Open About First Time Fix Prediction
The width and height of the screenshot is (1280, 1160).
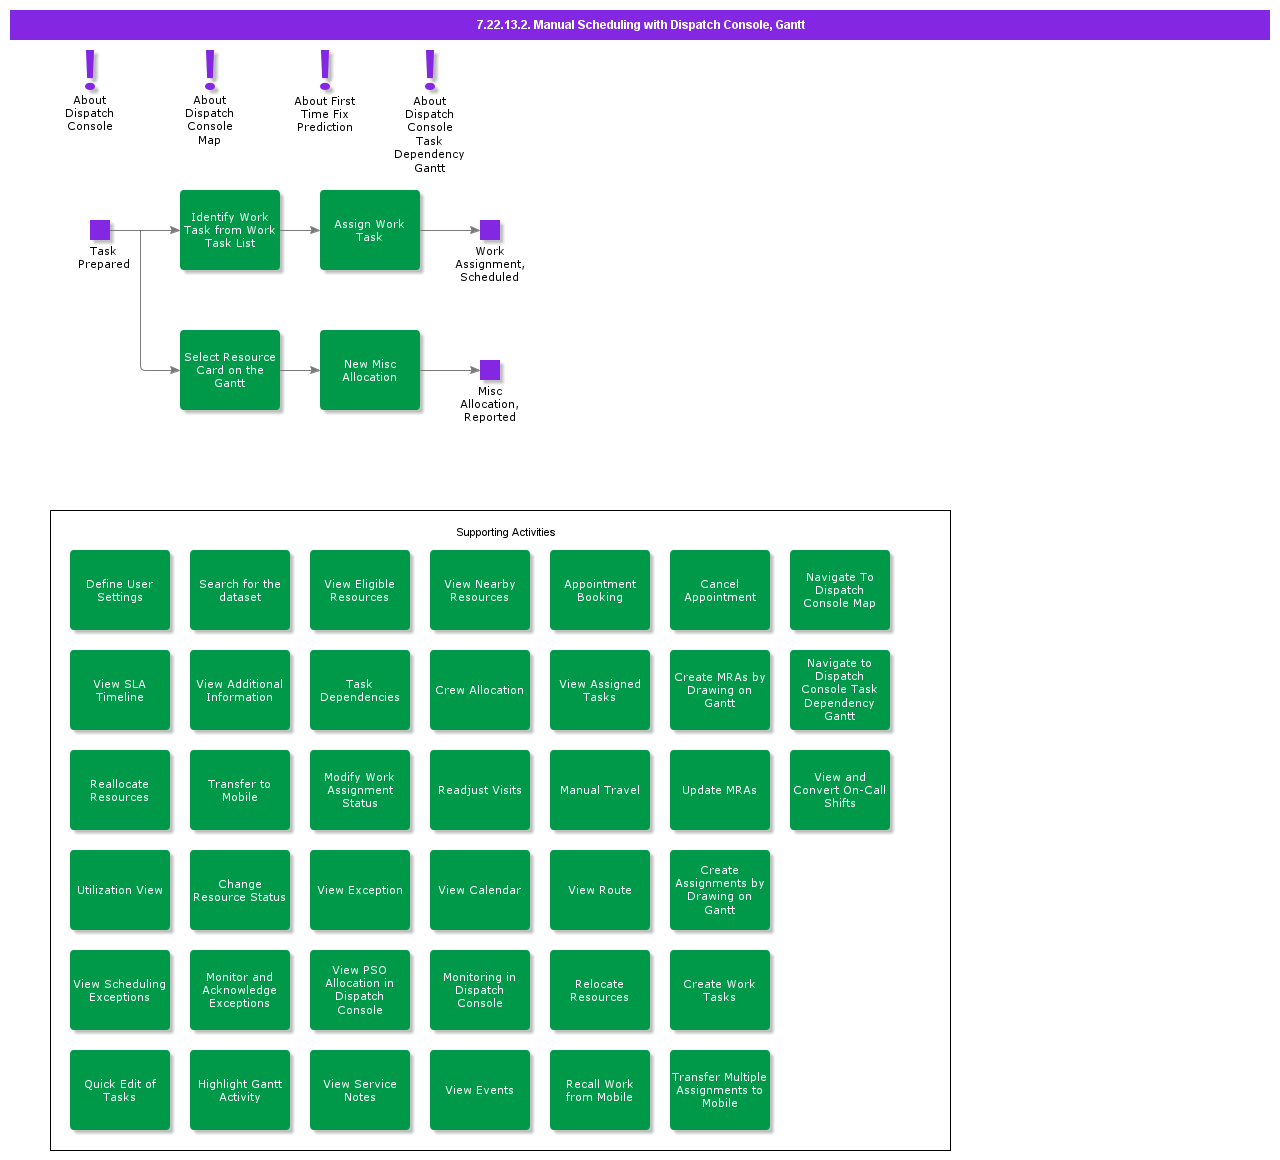click(324, 68)
